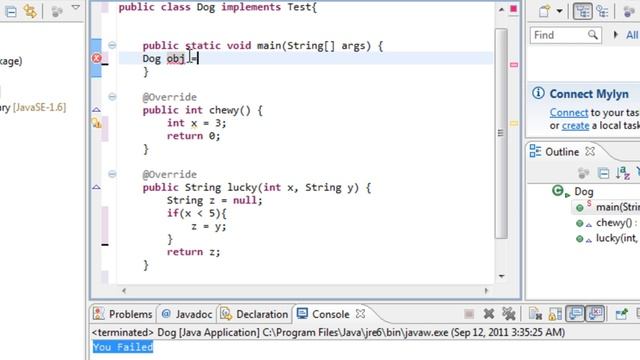Select Dog class in Outline tree
The height and width of the screenshot is (360, 640).
click(583, 191)
